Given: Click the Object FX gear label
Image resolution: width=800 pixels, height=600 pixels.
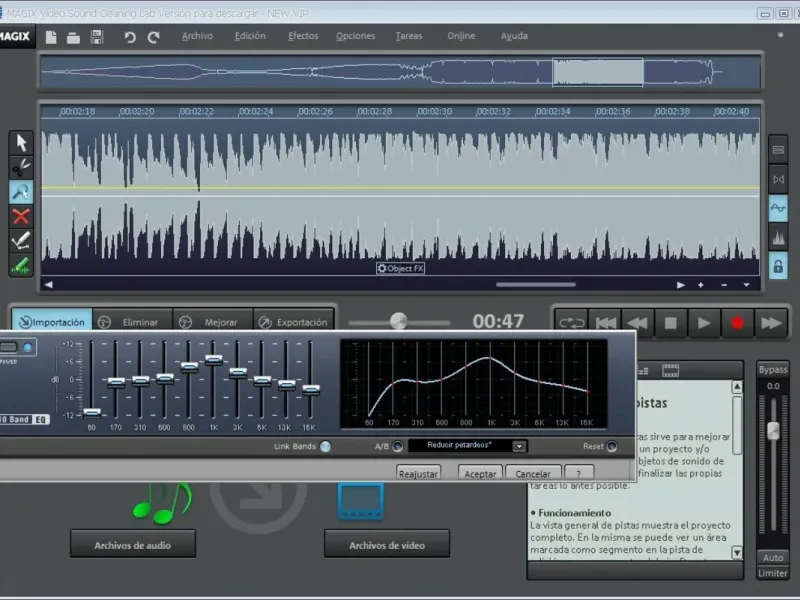Looking at the screenshot, I should click(x=400, y=268).
